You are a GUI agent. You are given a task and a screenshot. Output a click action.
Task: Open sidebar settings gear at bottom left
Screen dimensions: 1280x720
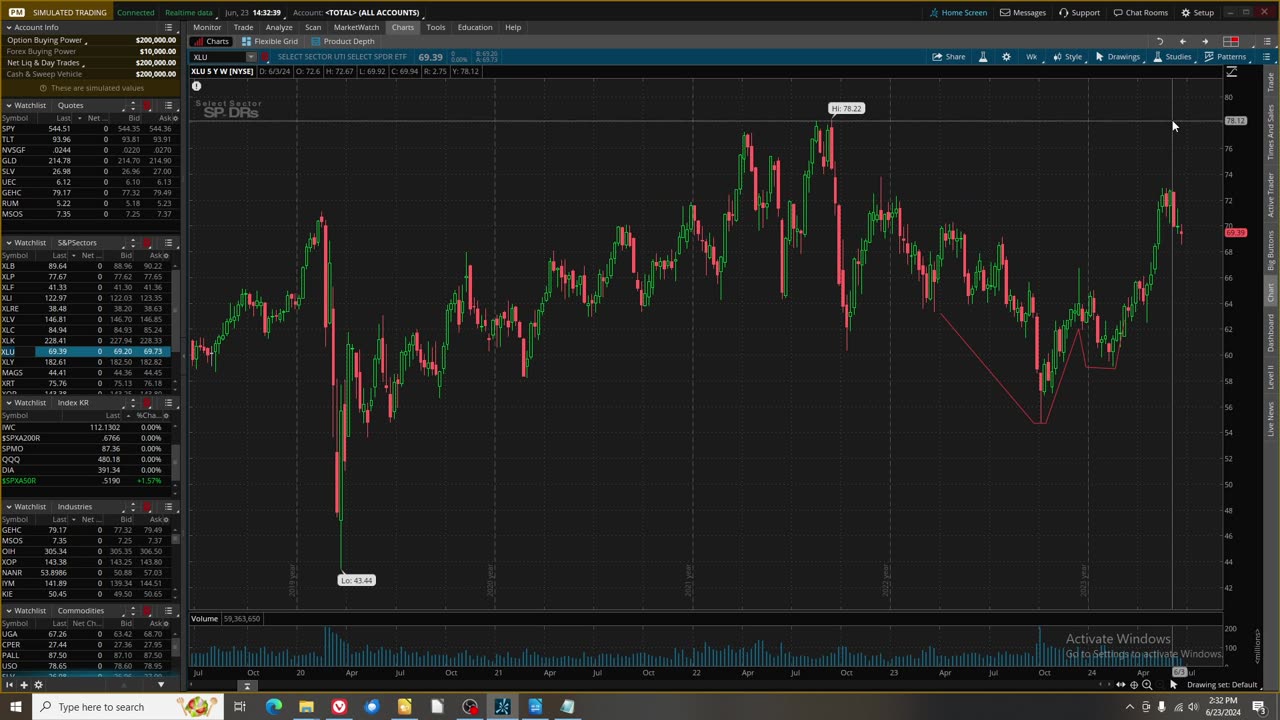coord(38,685)
